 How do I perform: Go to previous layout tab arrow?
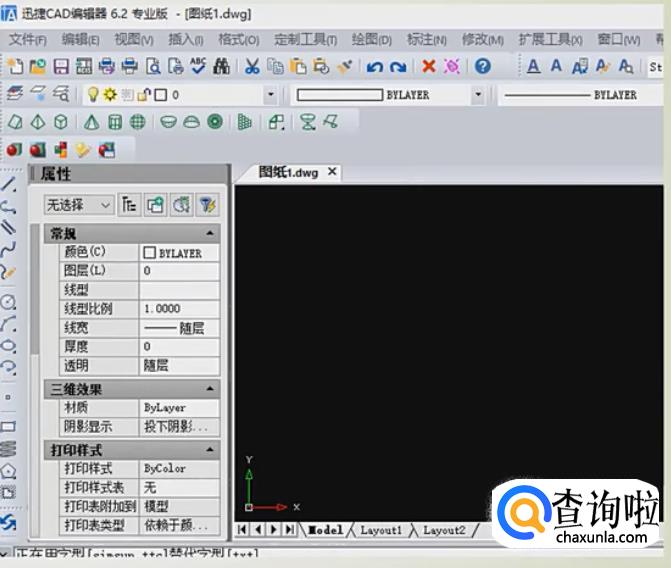coord(258,529)
